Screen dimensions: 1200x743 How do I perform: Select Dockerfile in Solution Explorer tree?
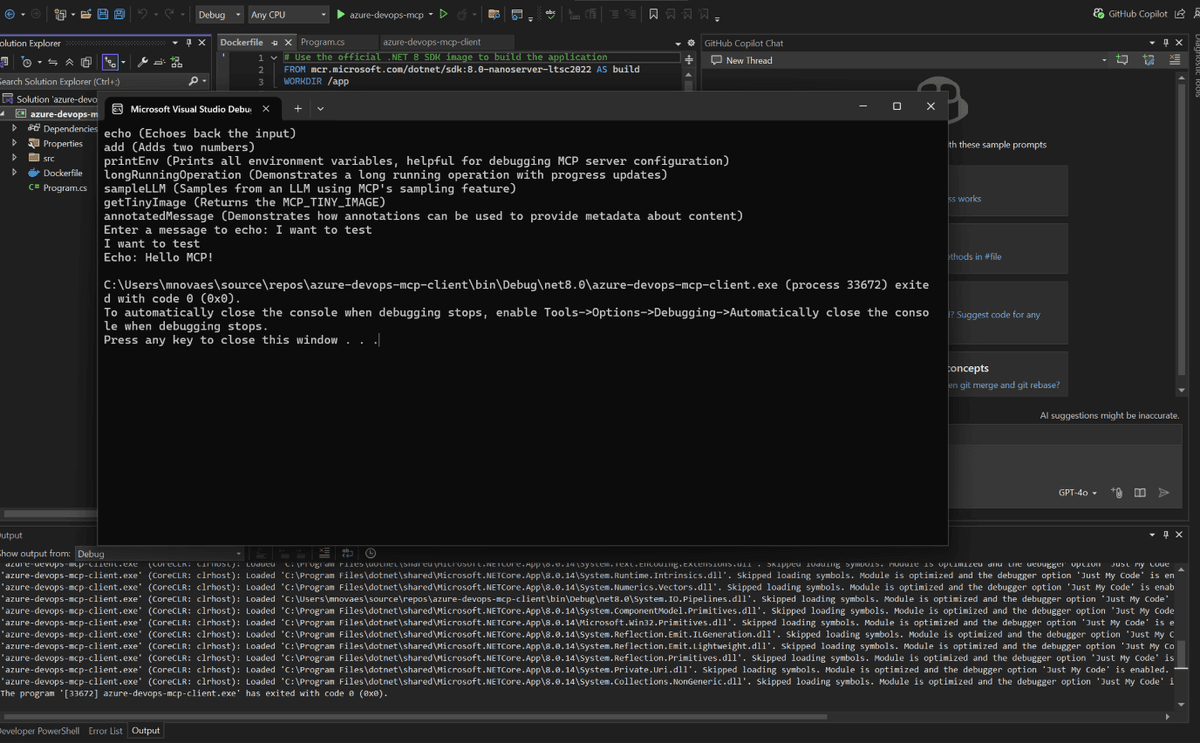click(x=61, y=173)
